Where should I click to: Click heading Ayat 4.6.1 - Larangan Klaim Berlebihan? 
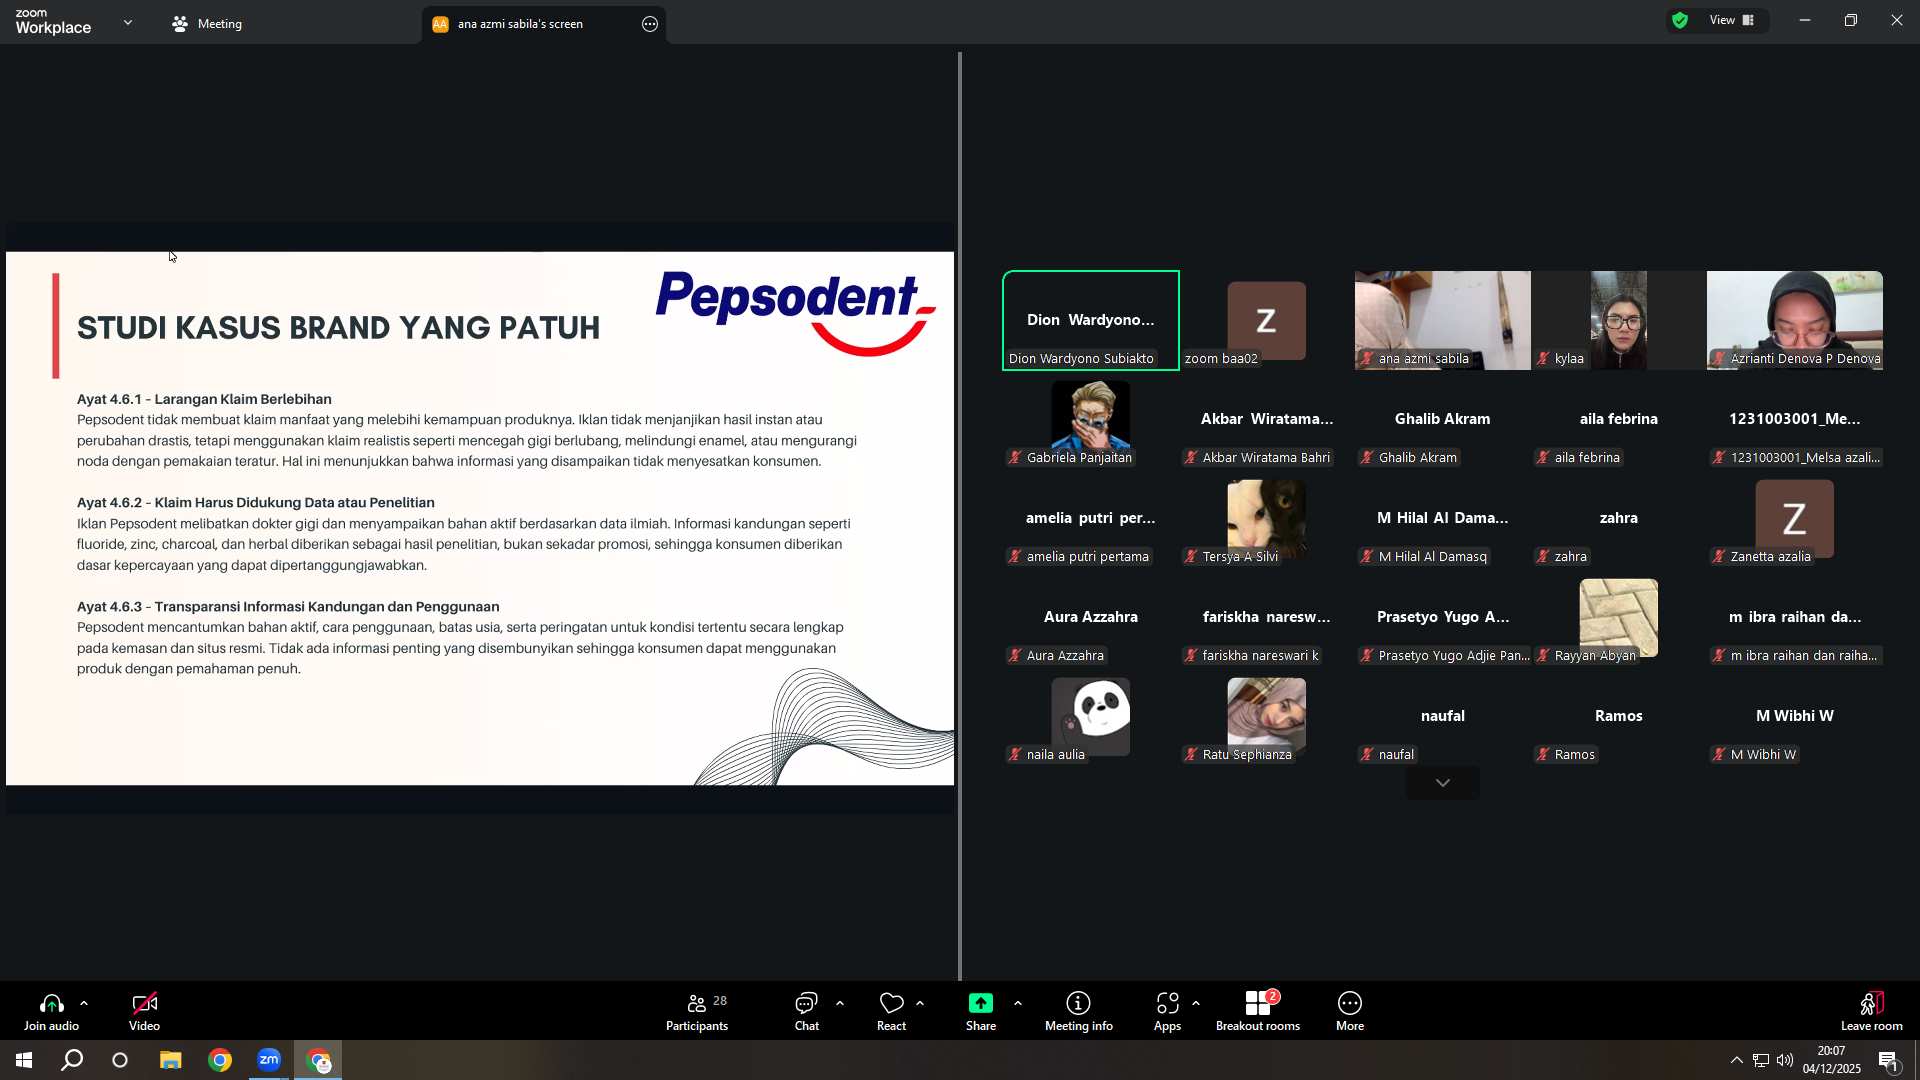click(204, 399)
